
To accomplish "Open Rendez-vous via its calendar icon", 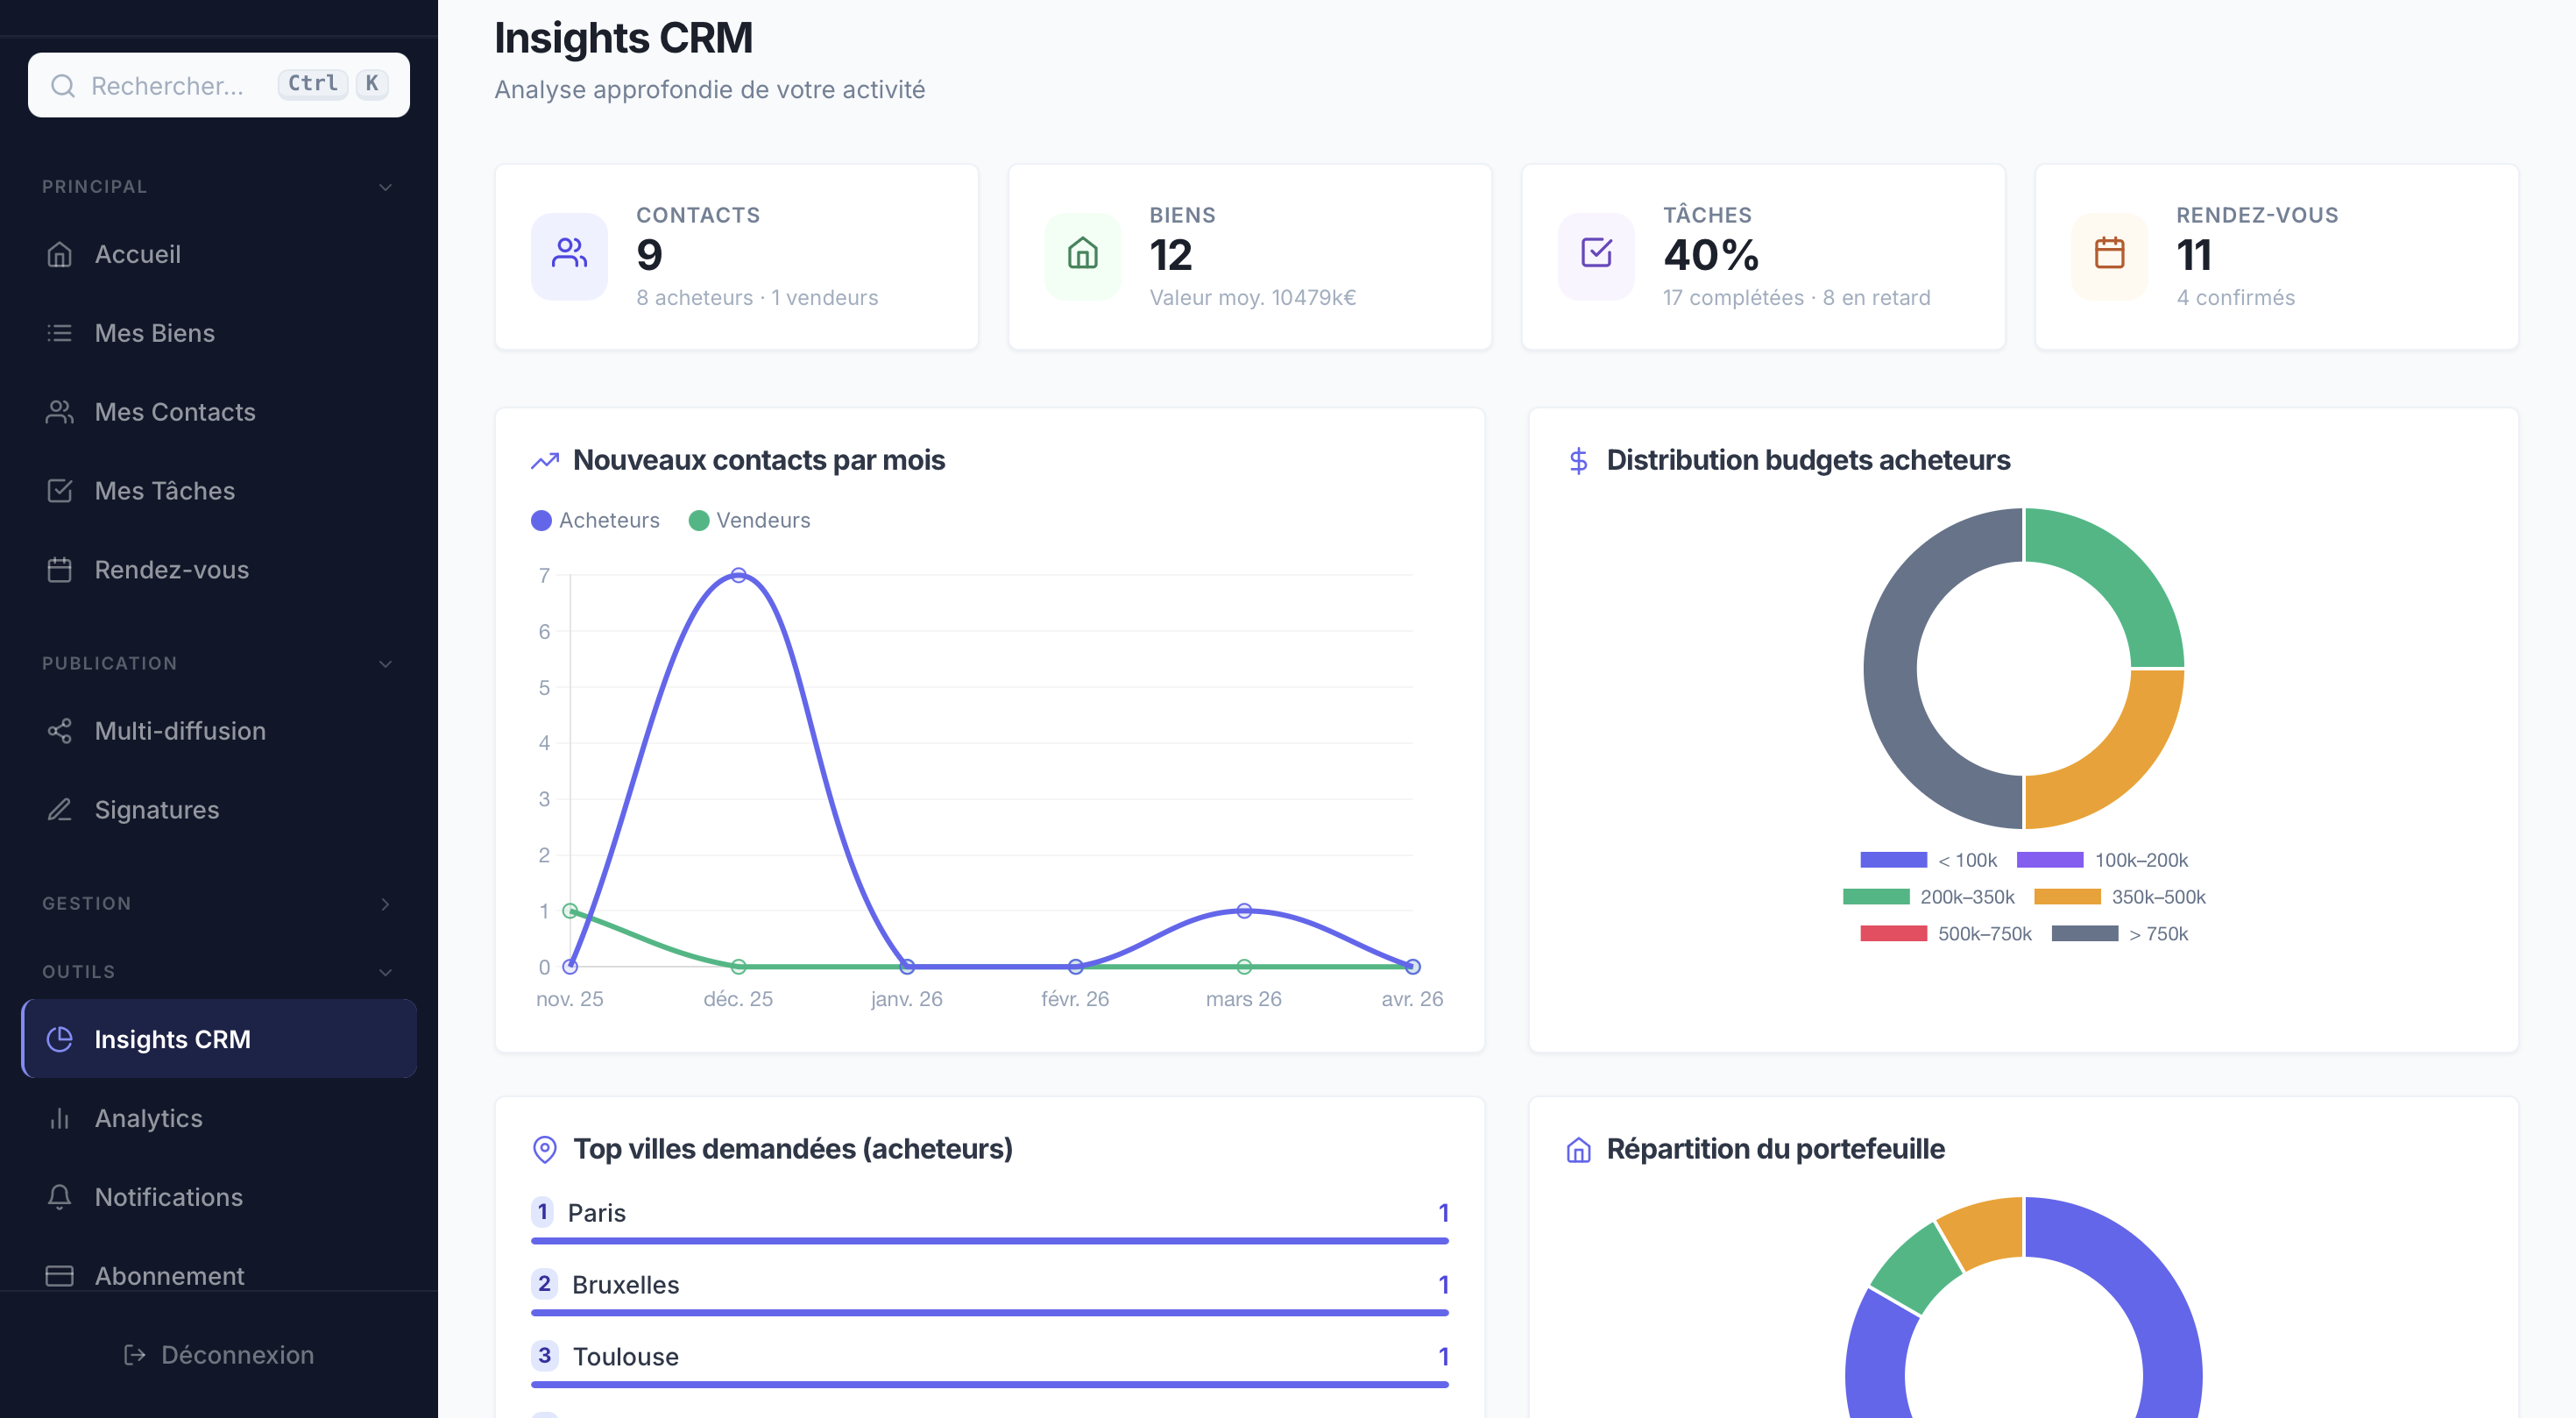I will point(60,569).
